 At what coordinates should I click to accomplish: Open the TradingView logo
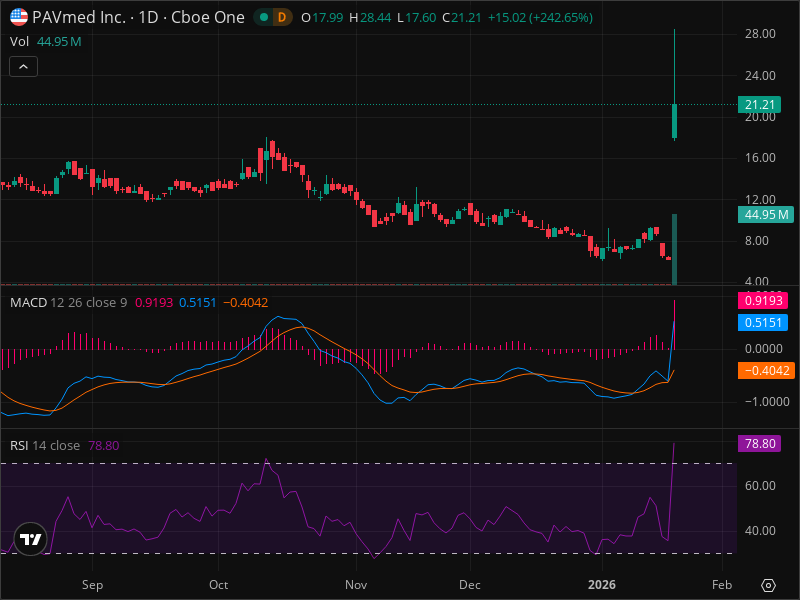tap(31, 539)
